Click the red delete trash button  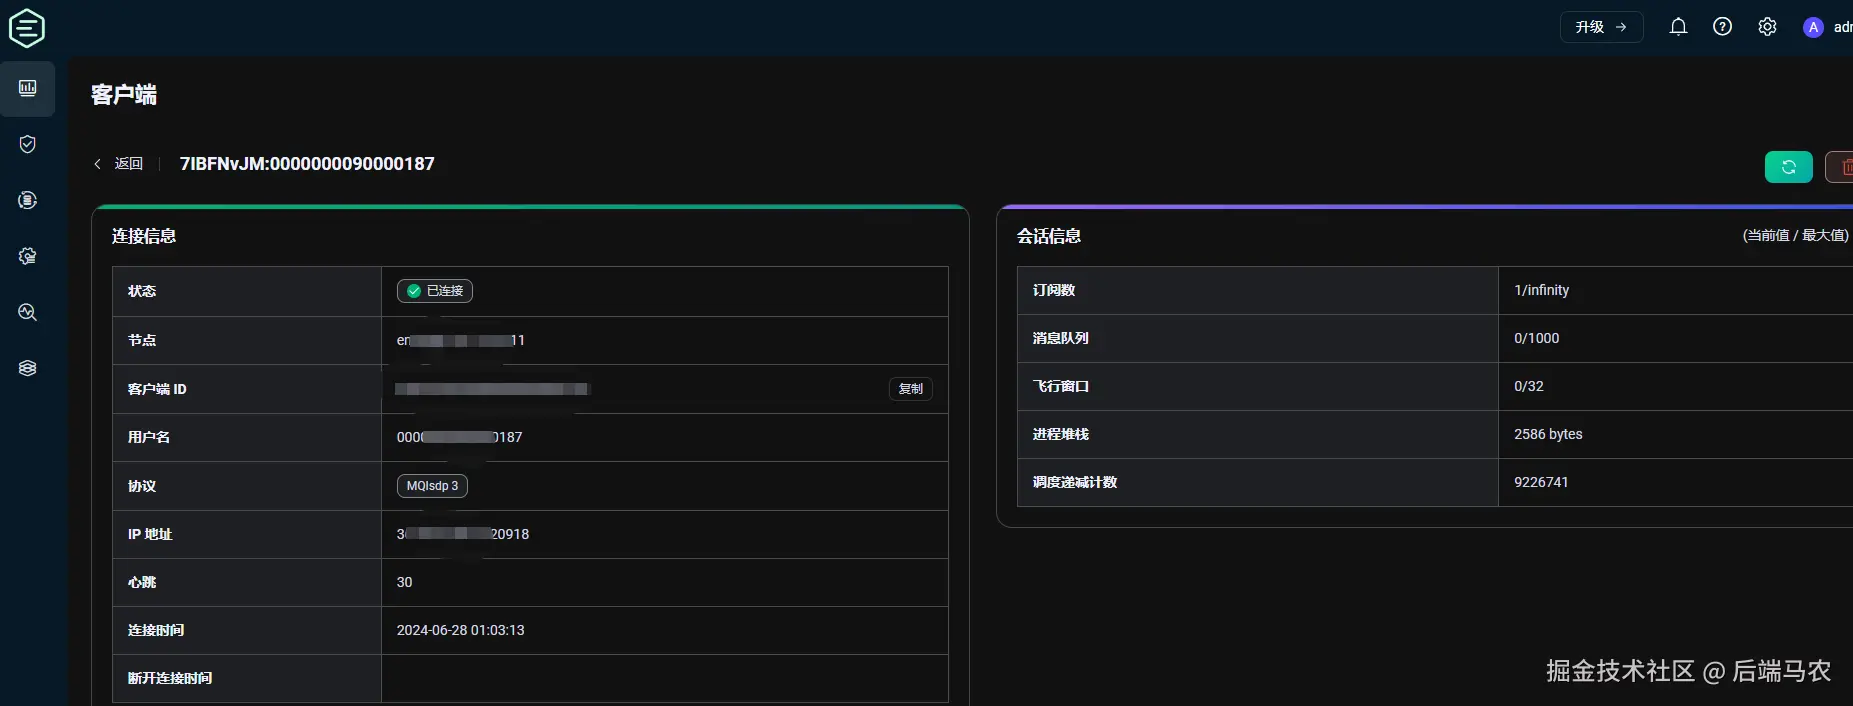1841,167
